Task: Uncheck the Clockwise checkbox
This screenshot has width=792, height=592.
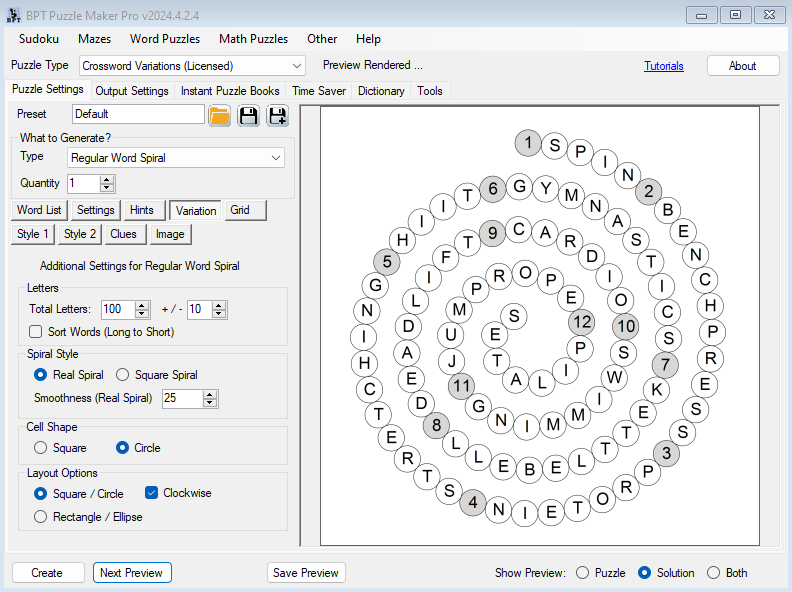Action: (152, 493)
